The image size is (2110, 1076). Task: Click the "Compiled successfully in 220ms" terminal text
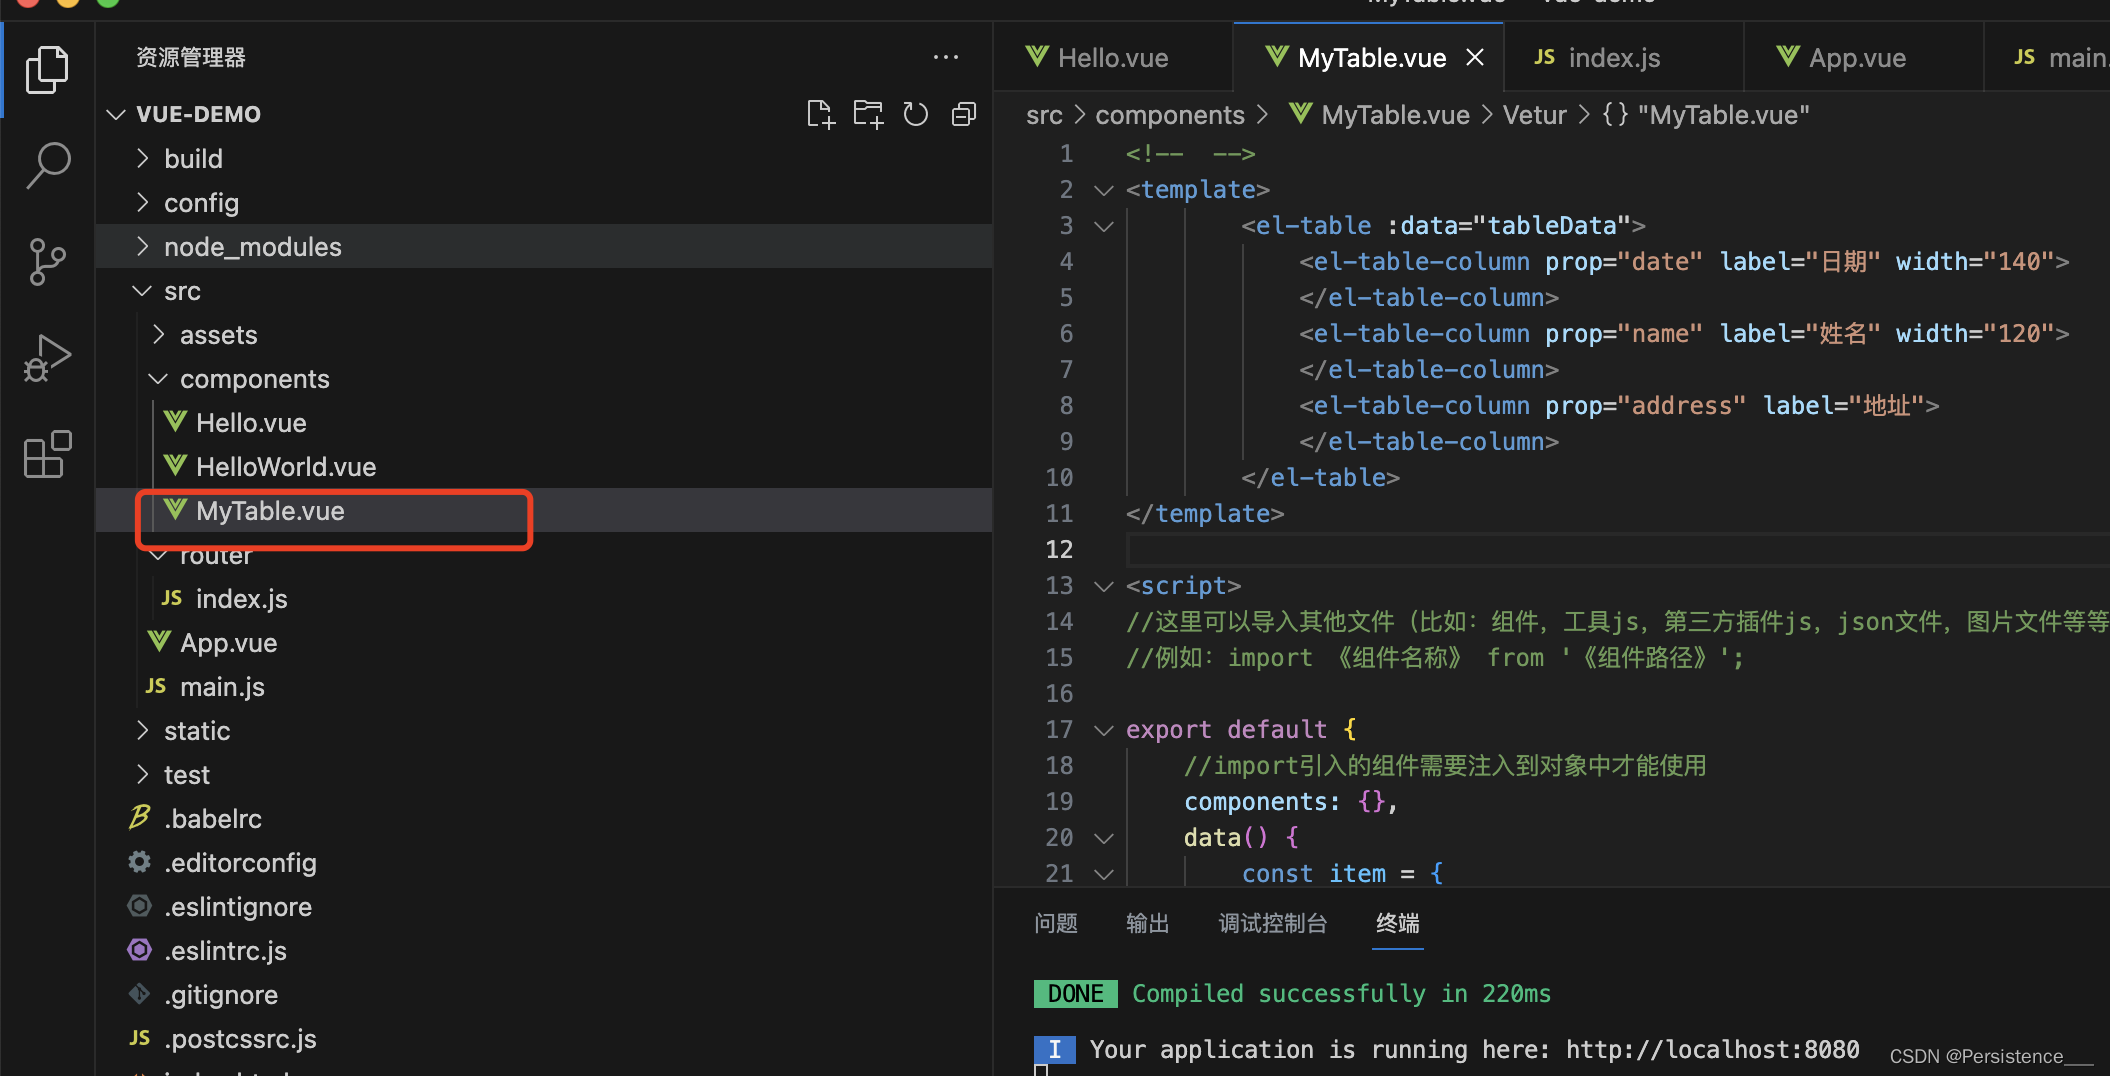(1341, 993)
